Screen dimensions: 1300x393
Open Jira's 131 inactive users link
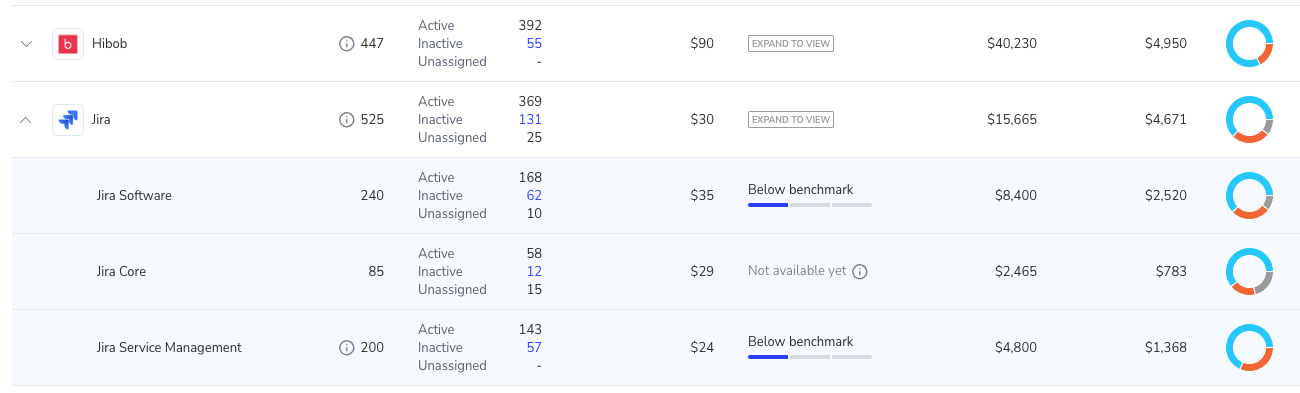pyautogui.click(x=531, y=120)
